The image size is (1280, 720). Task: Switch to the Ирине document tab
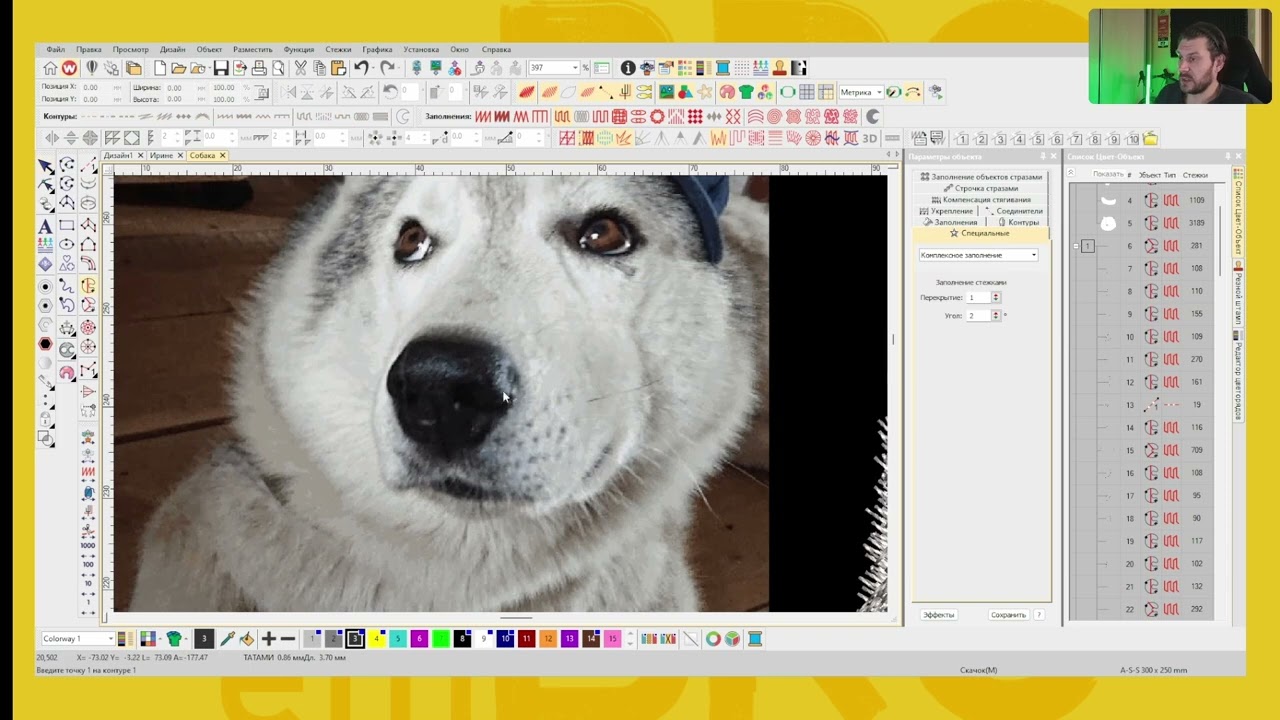(x=161, y=156)
